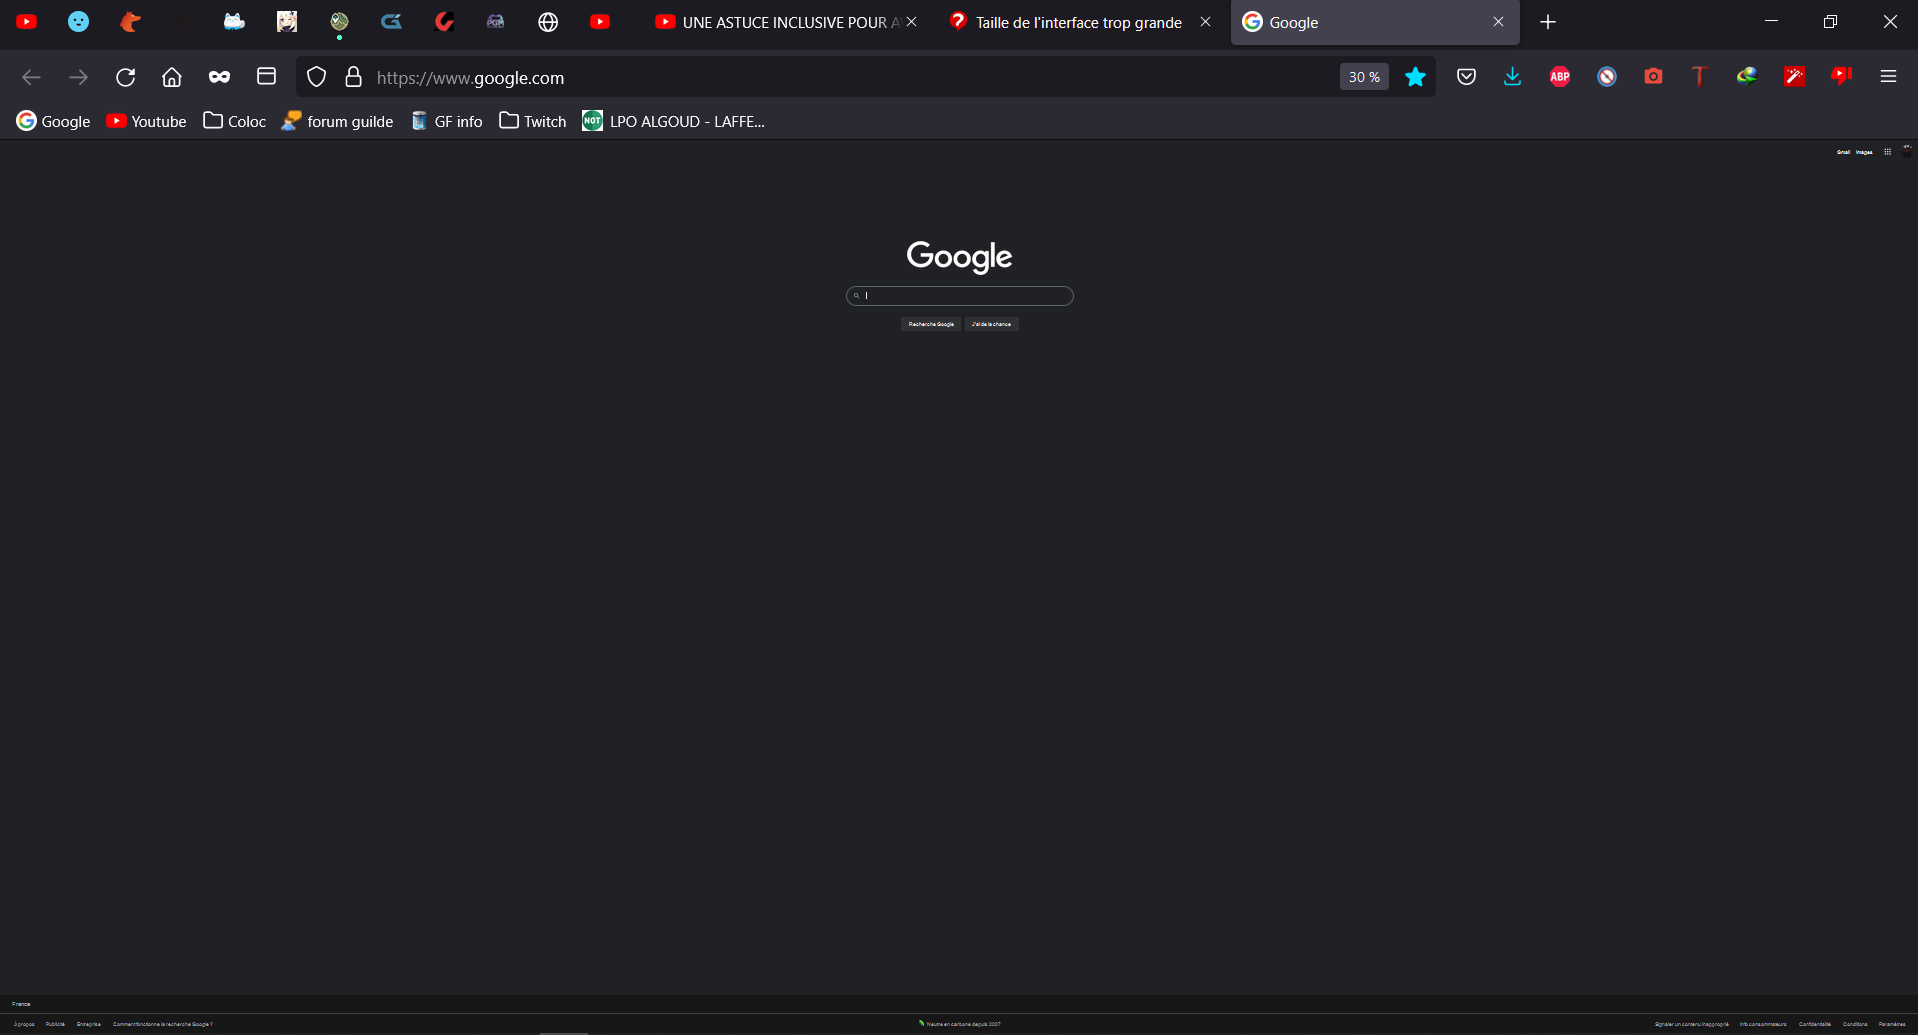Open the Google bookmark
Screen dimensions: 1918x1035
(53, 121)
